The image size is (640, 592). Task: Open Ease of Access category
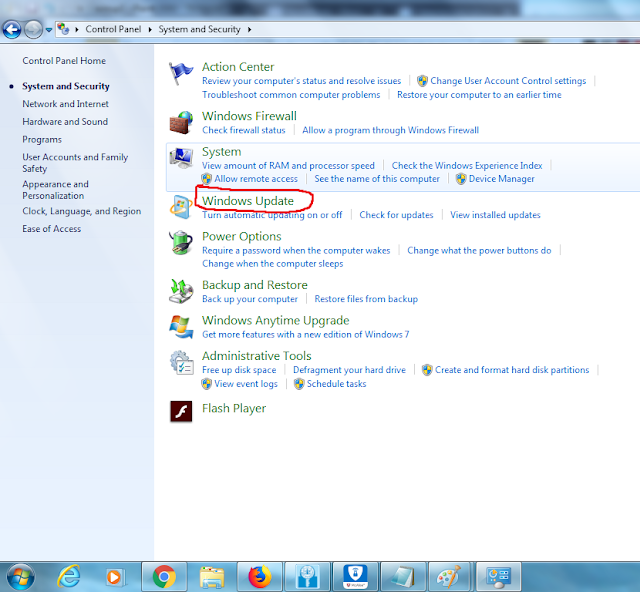51,229
